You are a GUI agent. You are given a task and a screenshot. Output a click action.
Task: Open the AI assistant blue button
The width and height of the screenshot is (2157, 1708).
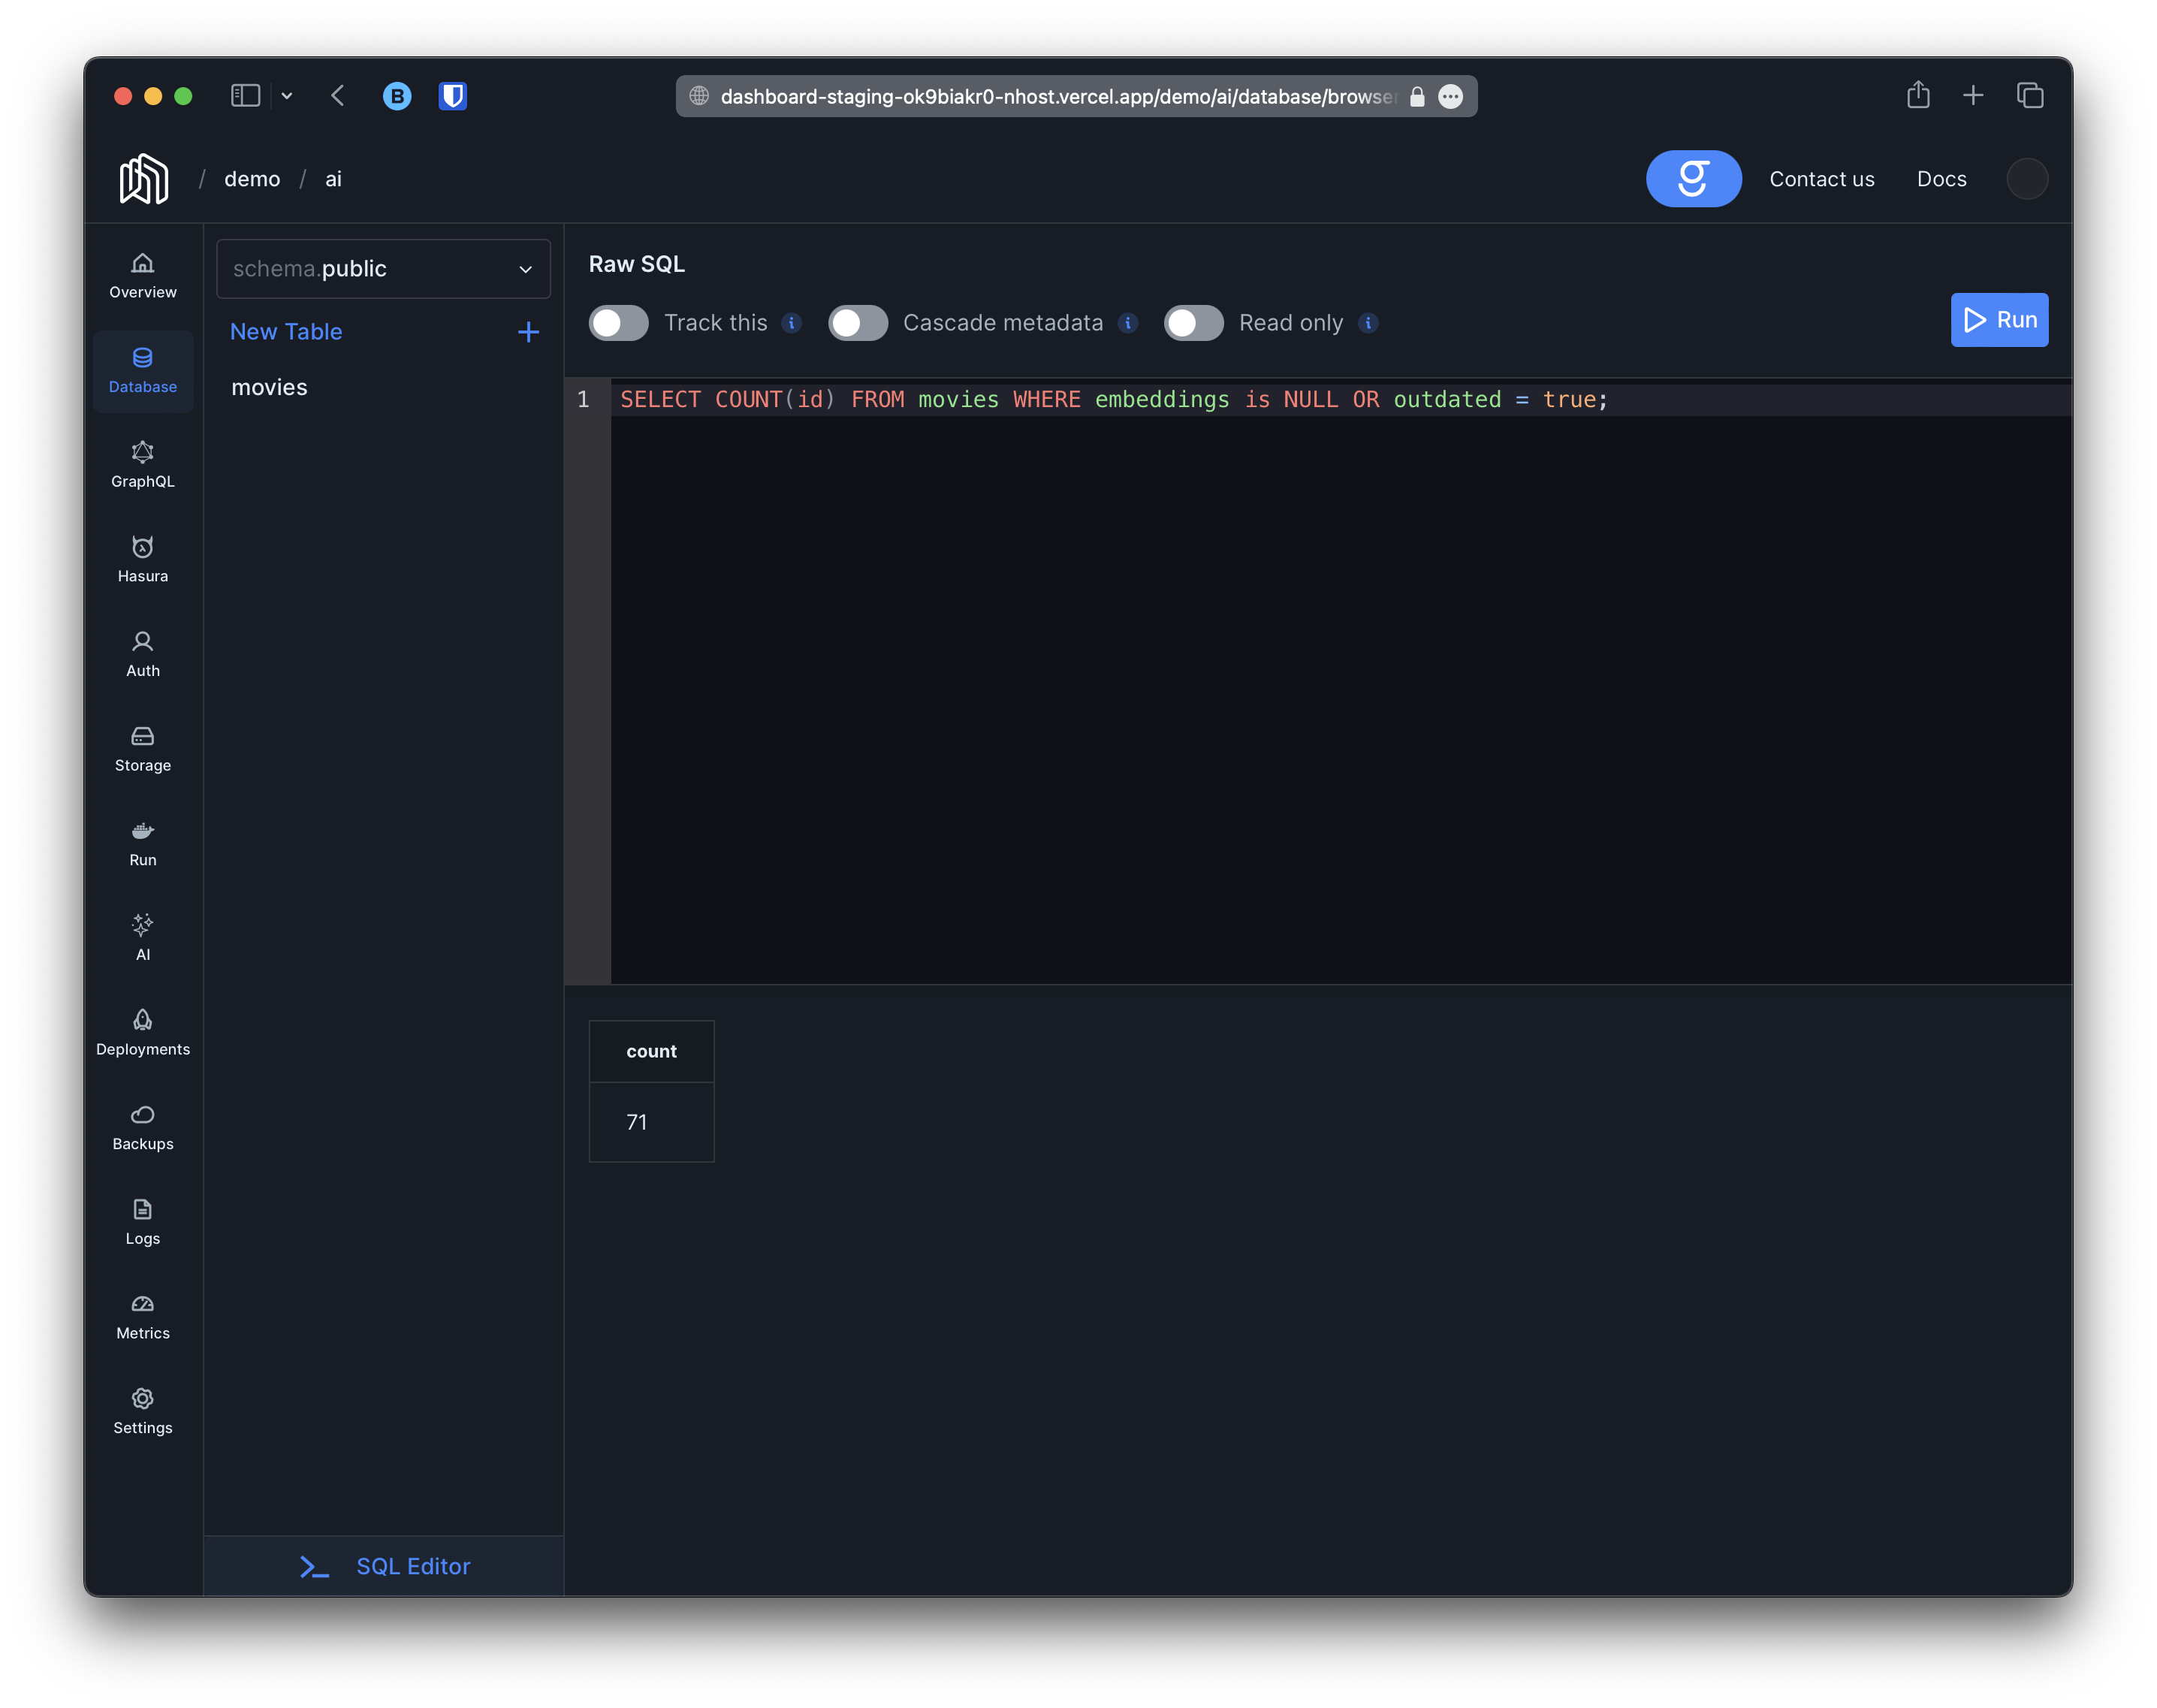click(x=1693, y=179)
